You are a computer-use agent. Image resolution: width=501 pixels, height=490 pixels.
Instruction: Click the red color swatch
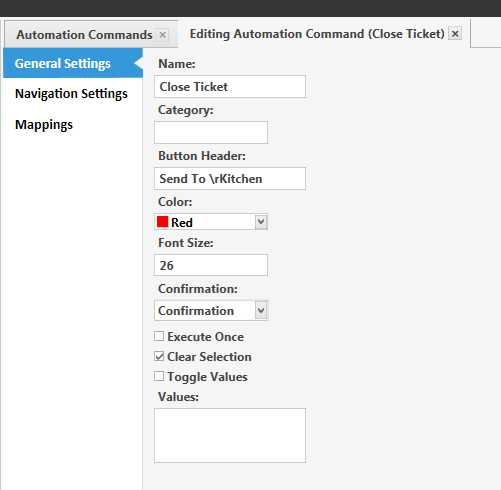162,222
